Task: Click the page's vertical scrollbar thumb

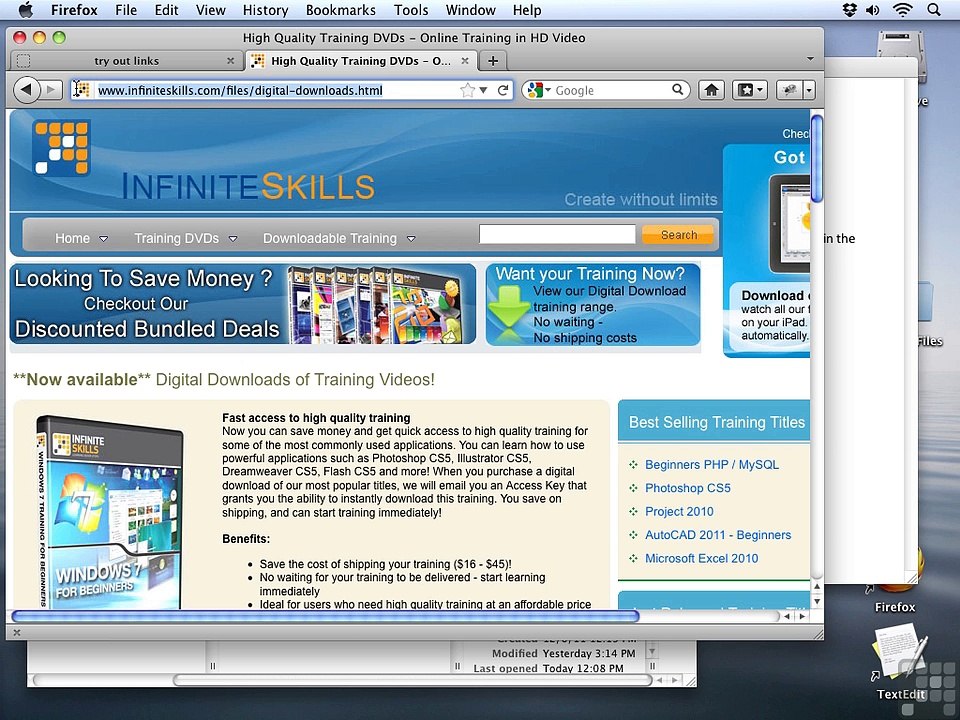Action: pyautogui.click(x=816, y=158)
